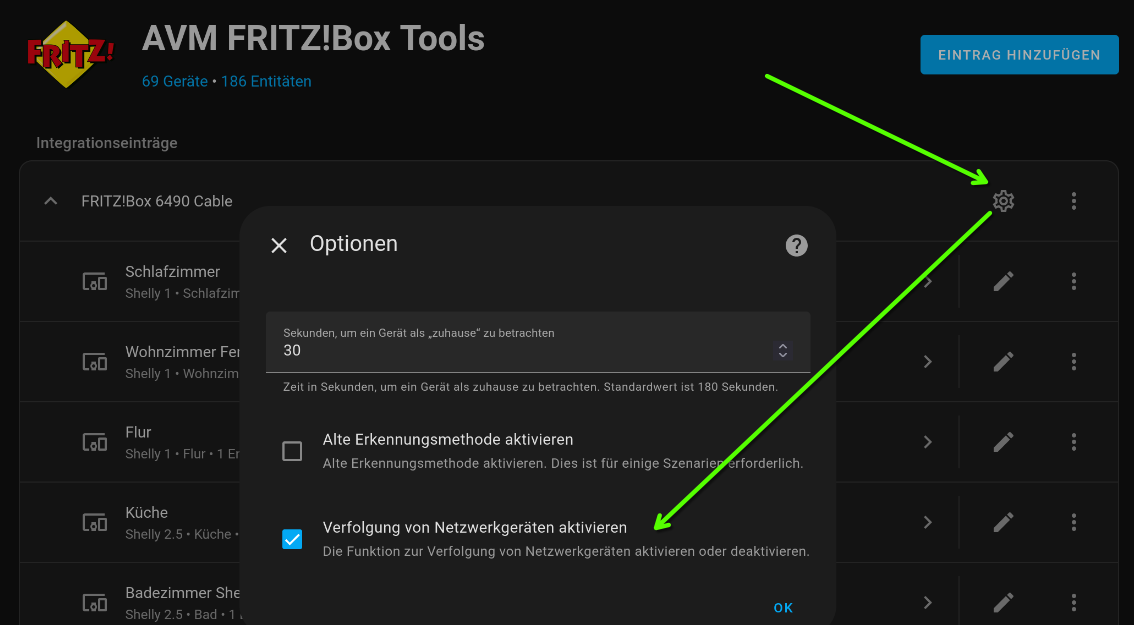The image size is (1134, 625).
Task: Close the Optionen dialog
Action: pos(279,245)
